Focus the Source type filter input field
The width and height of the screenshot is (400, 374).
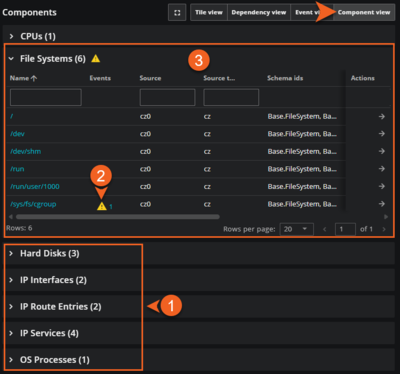coord(231,97)
